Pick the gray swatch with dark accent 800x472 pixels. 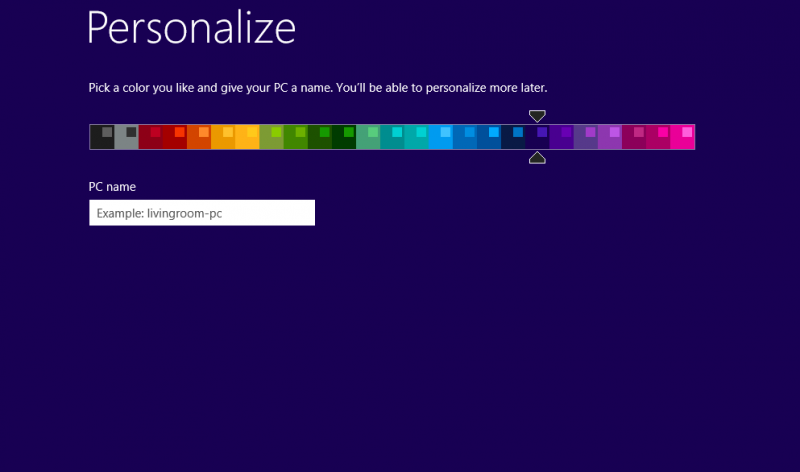[x=127, y=137]
